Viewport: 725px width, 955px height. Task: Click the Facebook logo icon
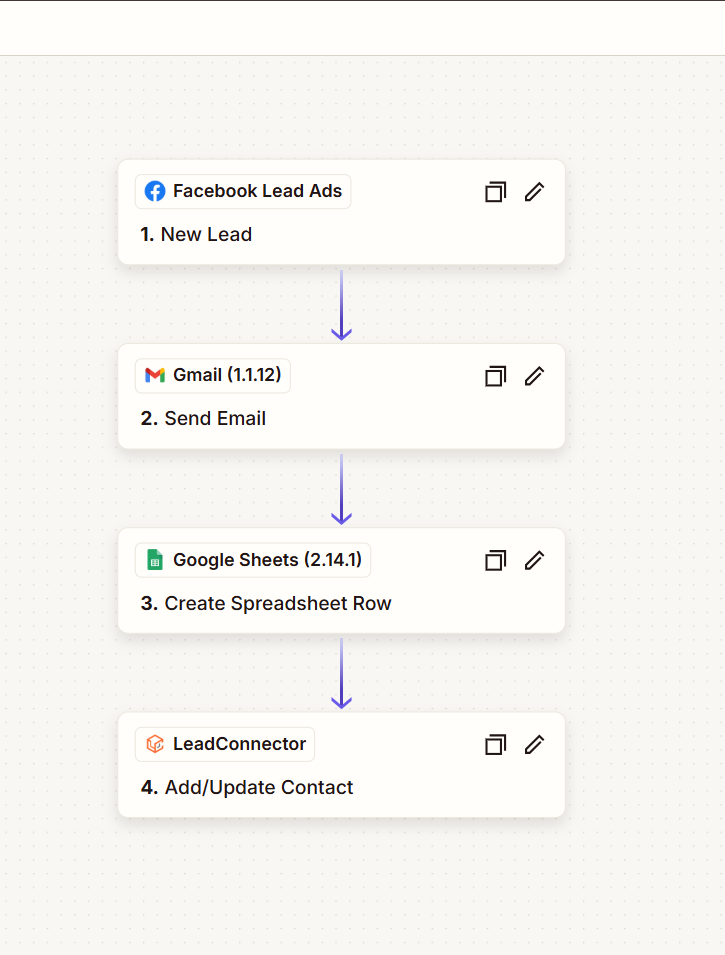point(155,191)
